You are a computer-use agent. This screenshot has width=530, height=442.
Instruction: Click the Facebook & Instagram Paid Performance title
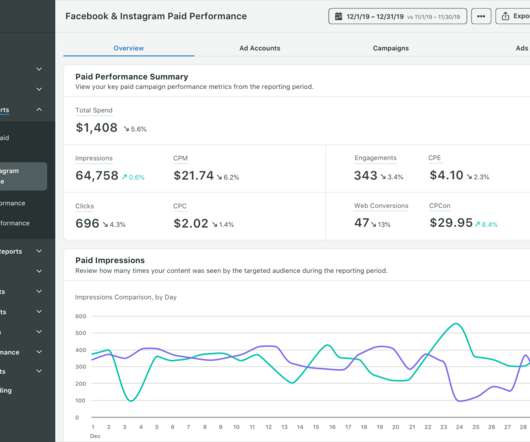tap(156, 16)
